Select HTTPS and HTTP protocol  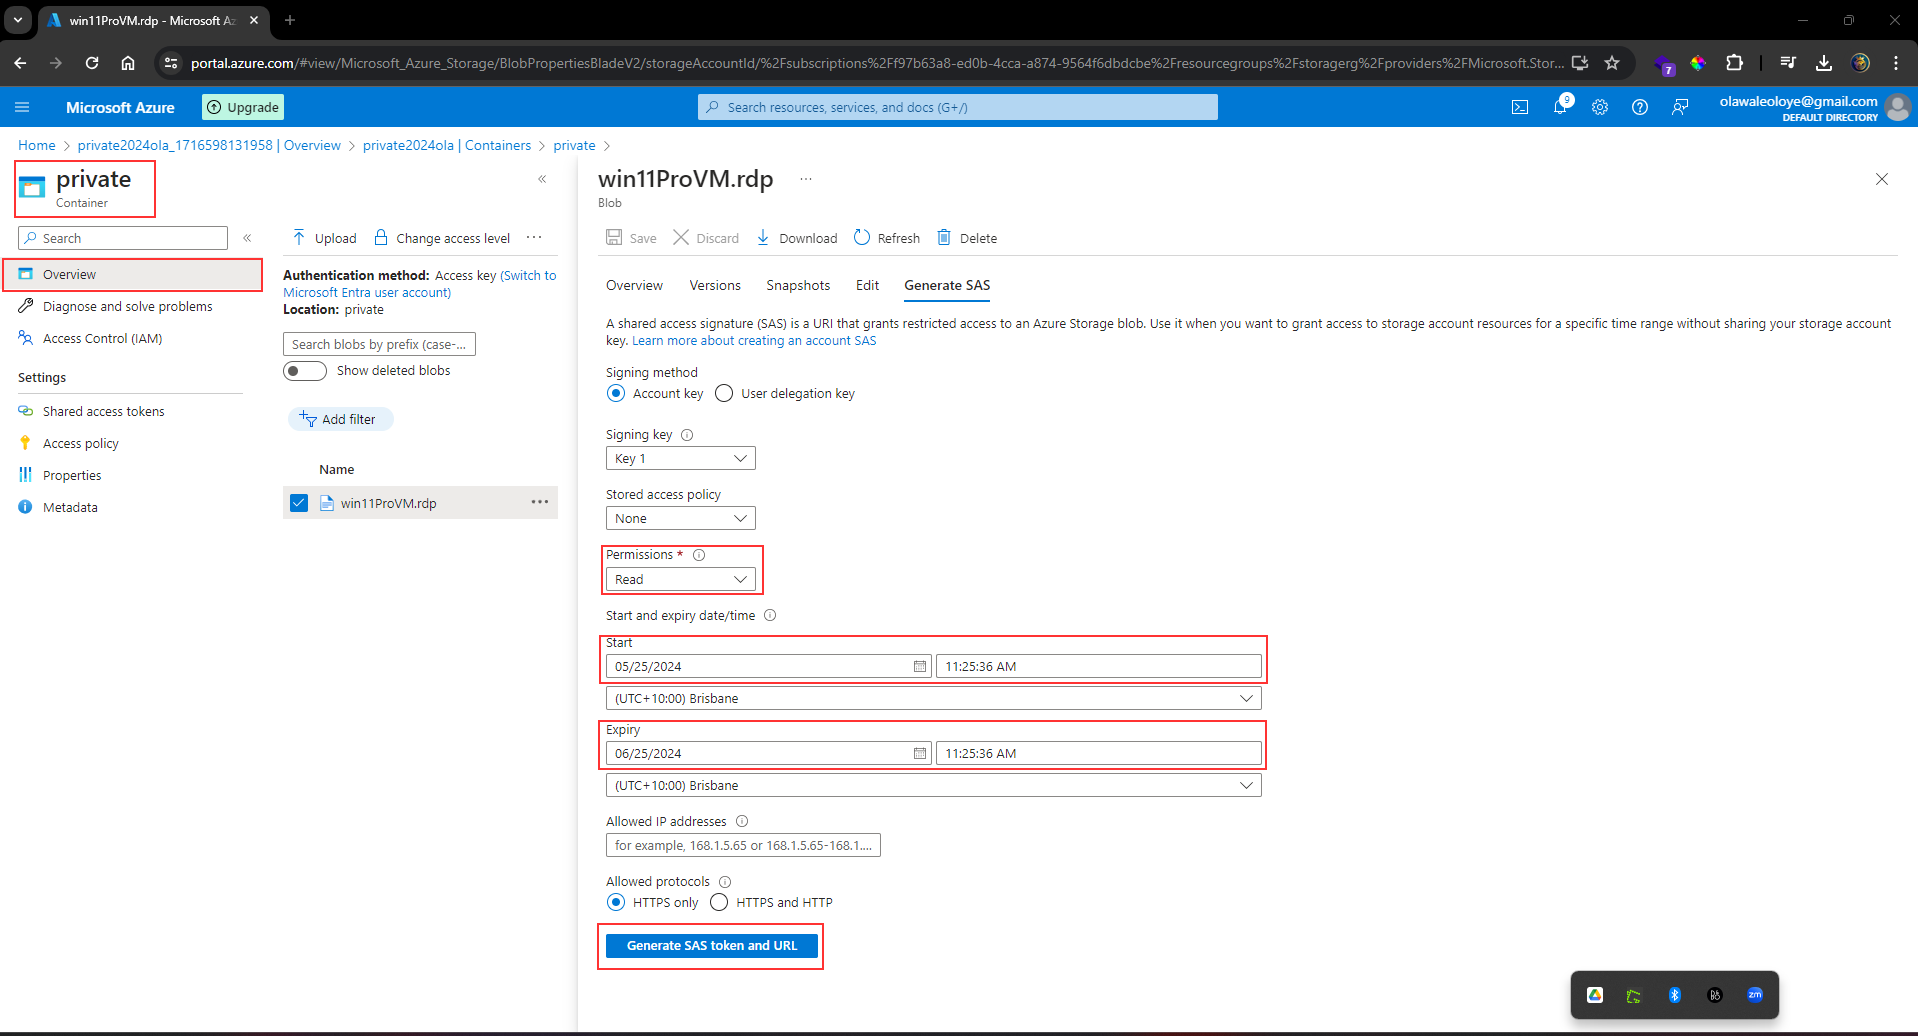[x=719, y=903]
